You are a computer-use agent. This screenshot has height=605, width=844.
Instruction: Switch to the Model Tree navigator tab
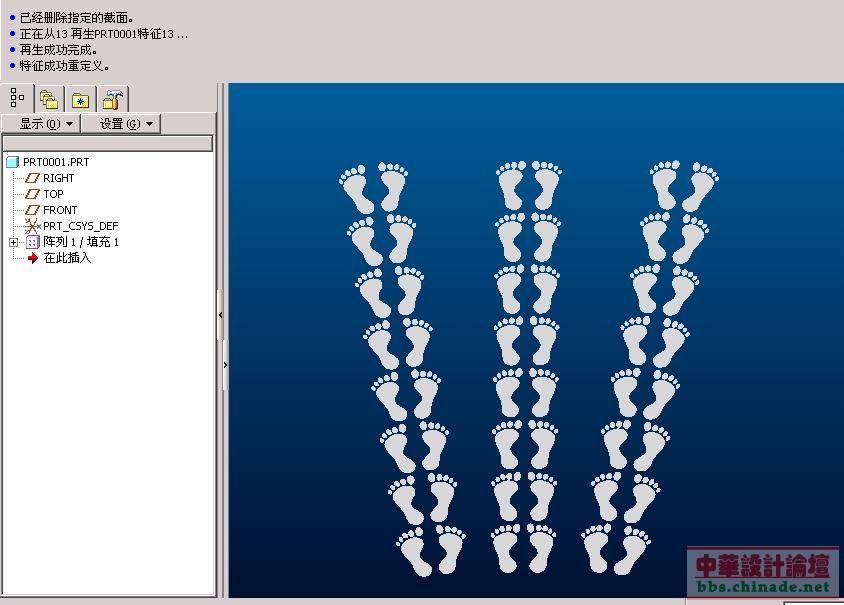[x=17, y=98]
